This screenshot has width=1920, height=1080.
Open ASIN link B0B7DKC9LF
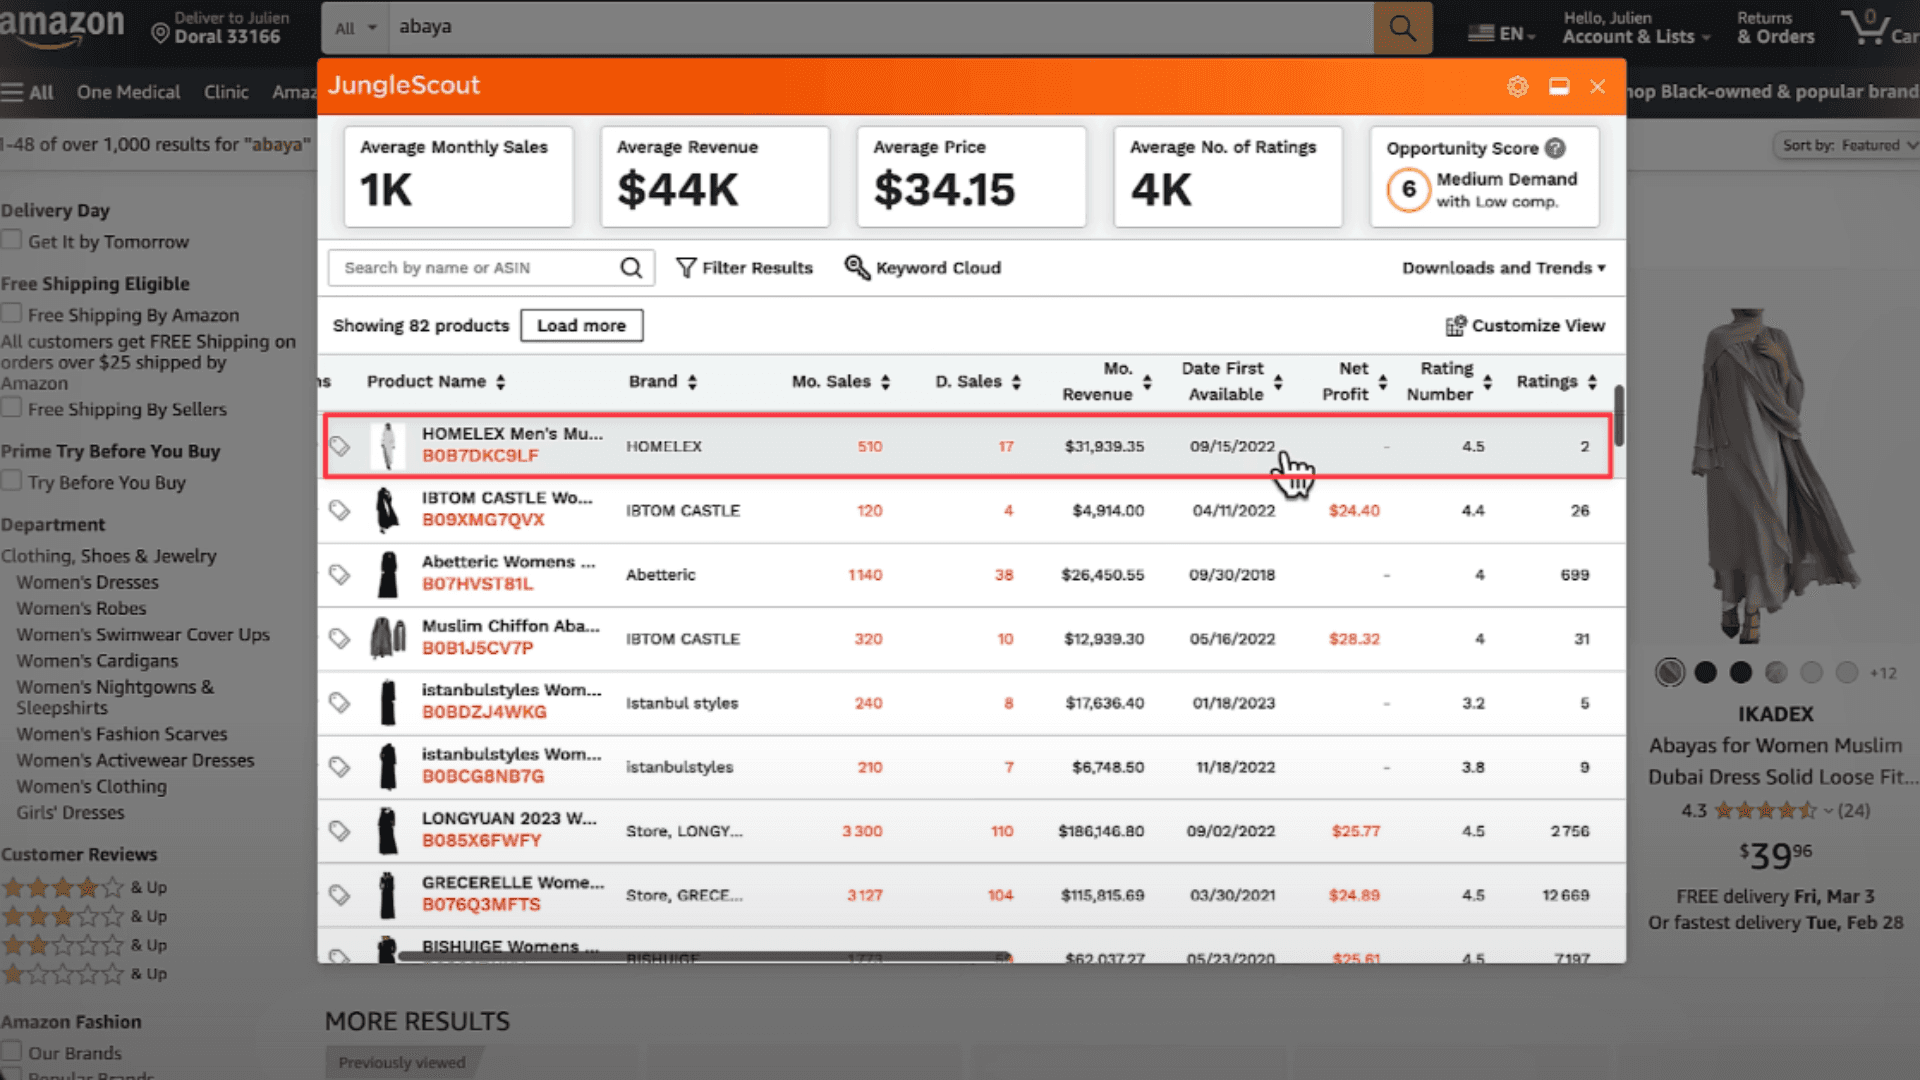480,456
